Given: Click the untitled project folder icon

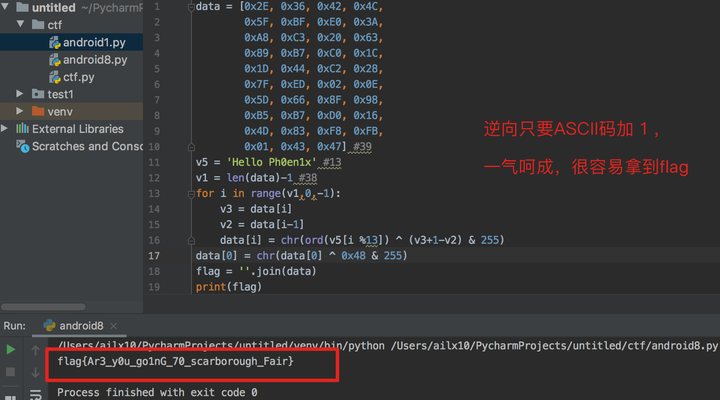Looking at the screenshot, I should (x=22, y=7).
